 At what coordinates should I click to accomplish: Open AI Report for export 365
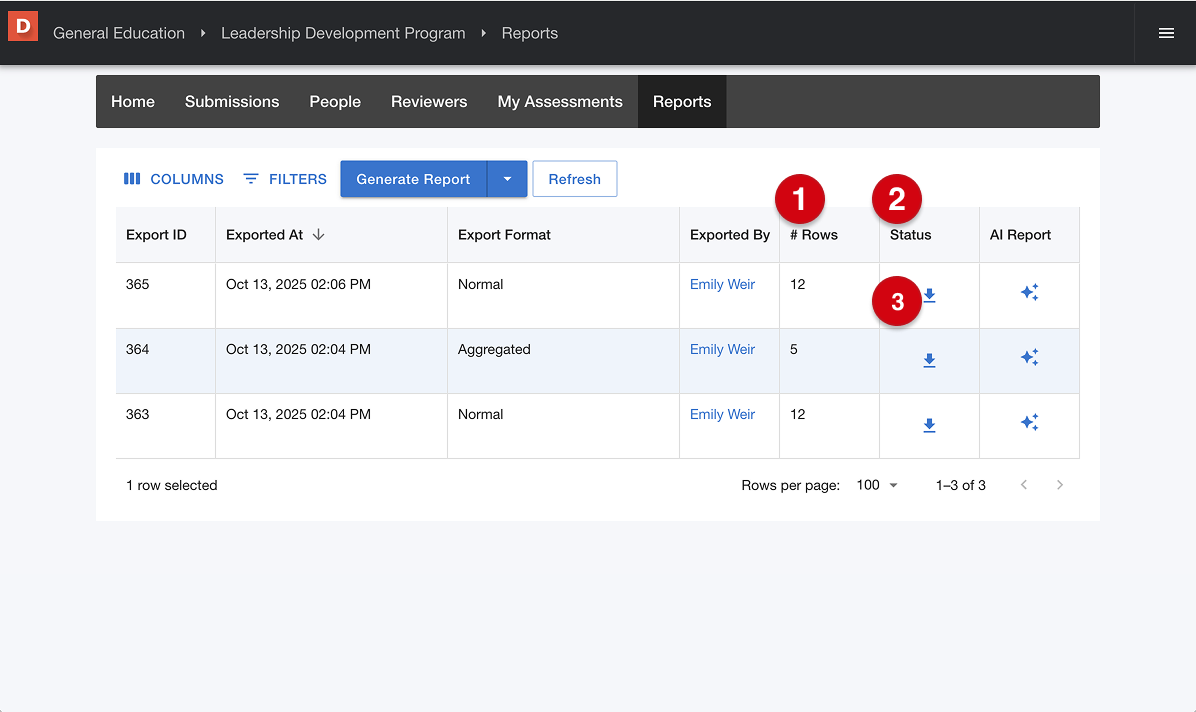click(x=1029, y=292)
